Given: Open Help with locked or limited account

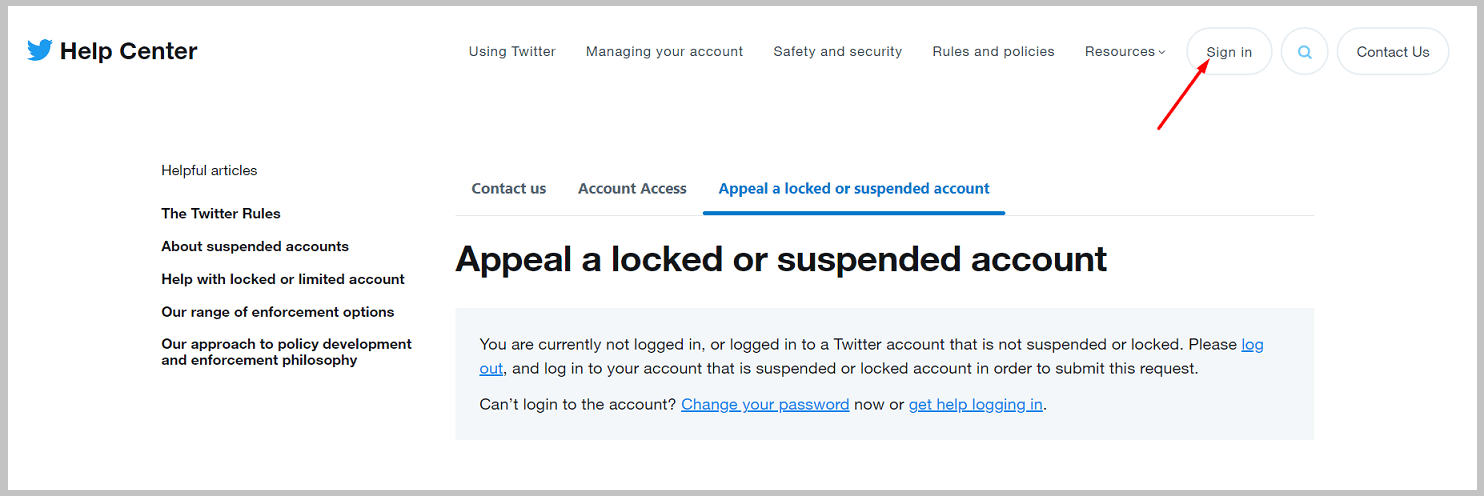Looking at the screenshot, I should 283,279.
